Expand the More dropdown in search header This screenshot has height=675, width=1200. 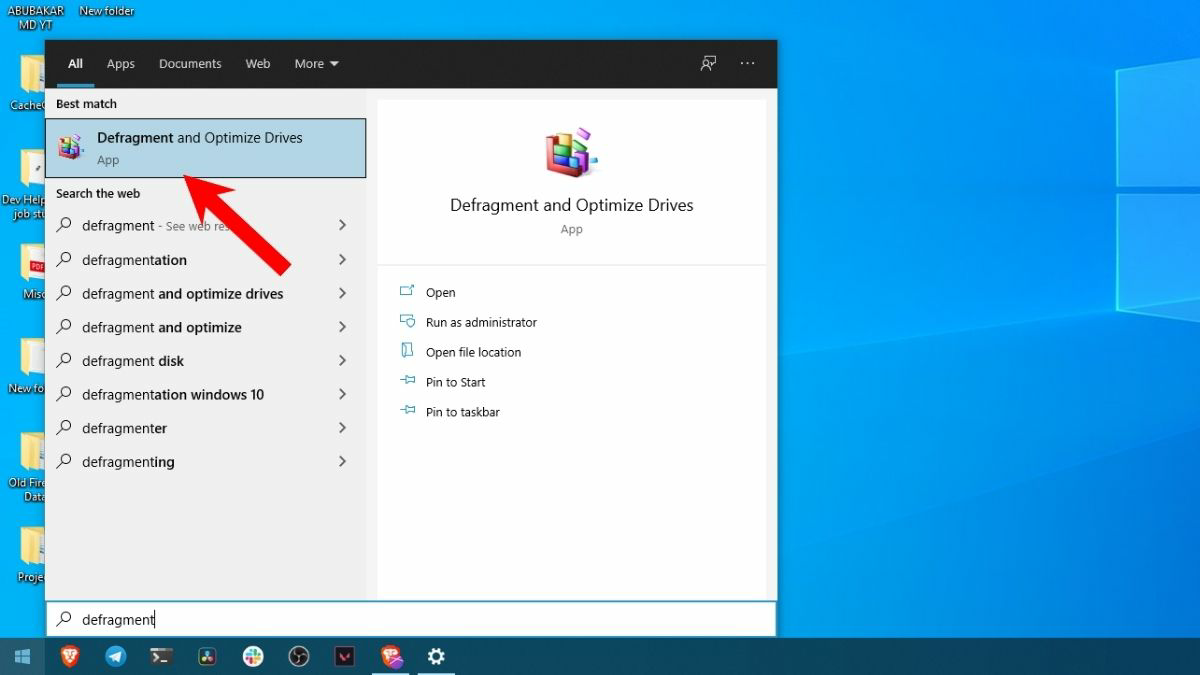tap(316, 63)
